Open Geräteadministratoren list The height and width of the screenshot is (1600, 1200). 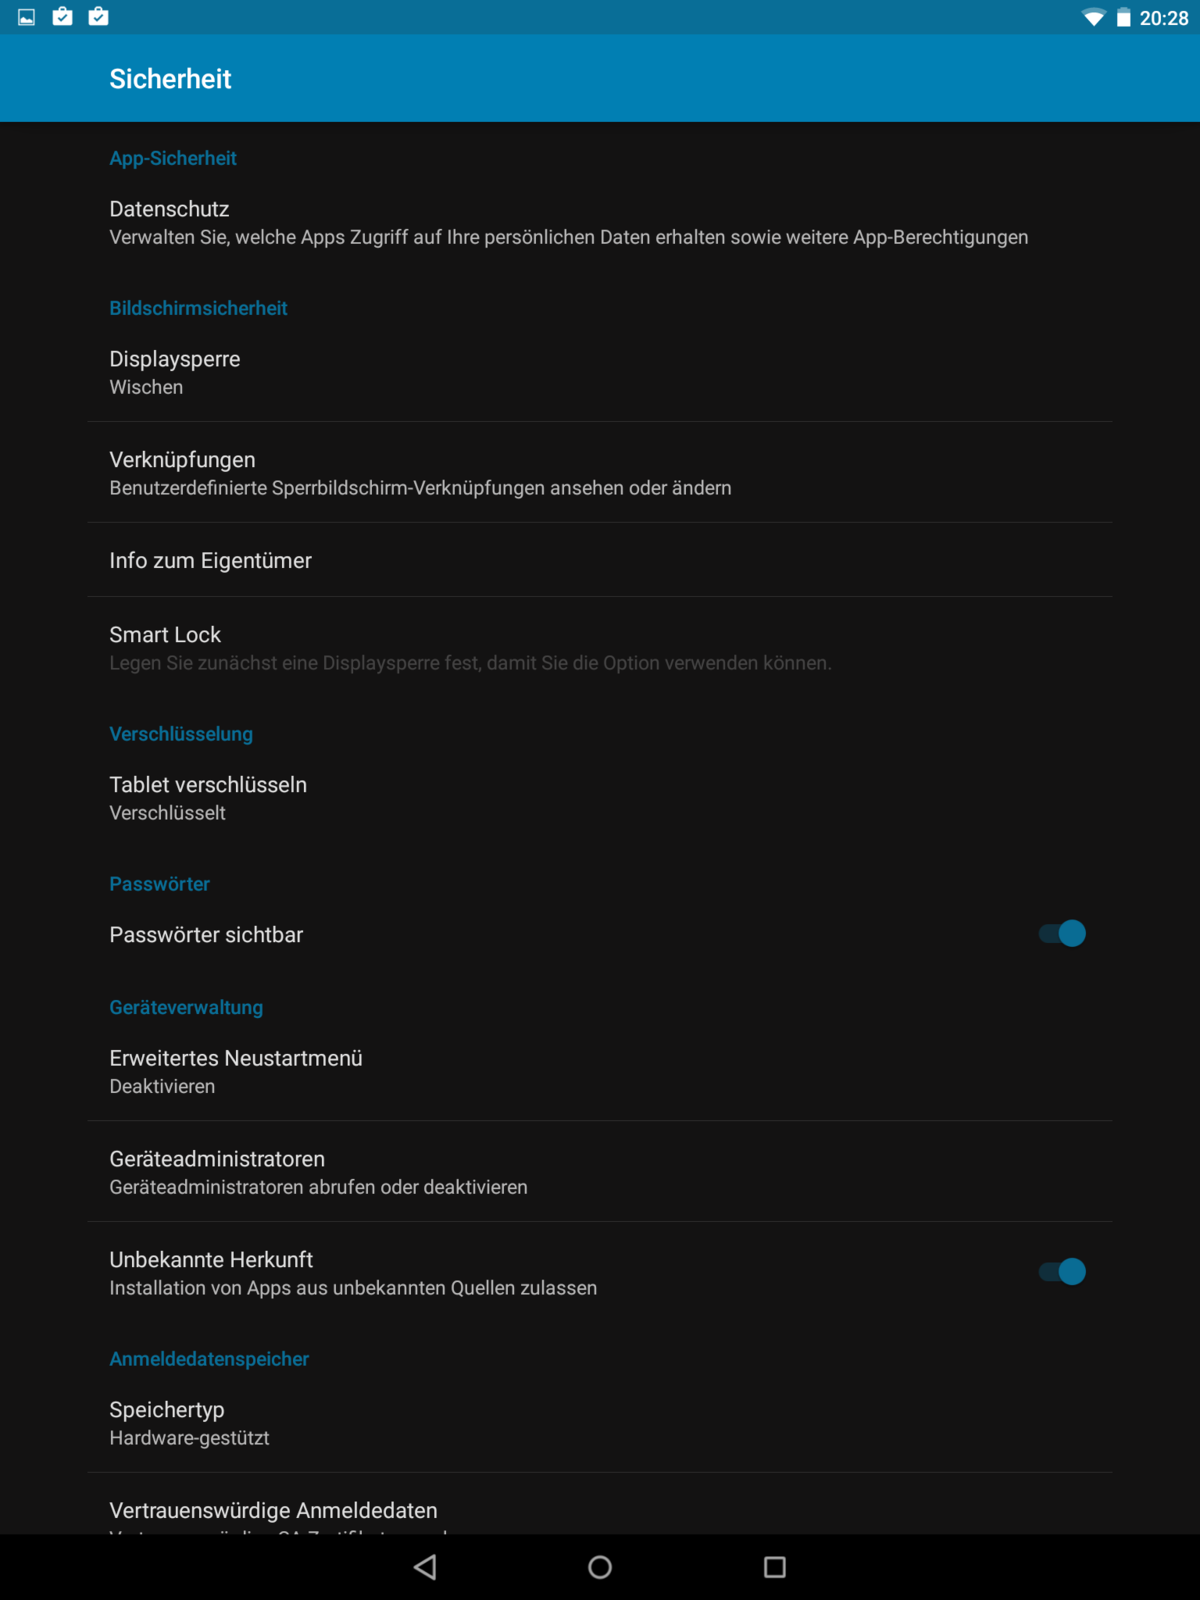pos(318,1172)
